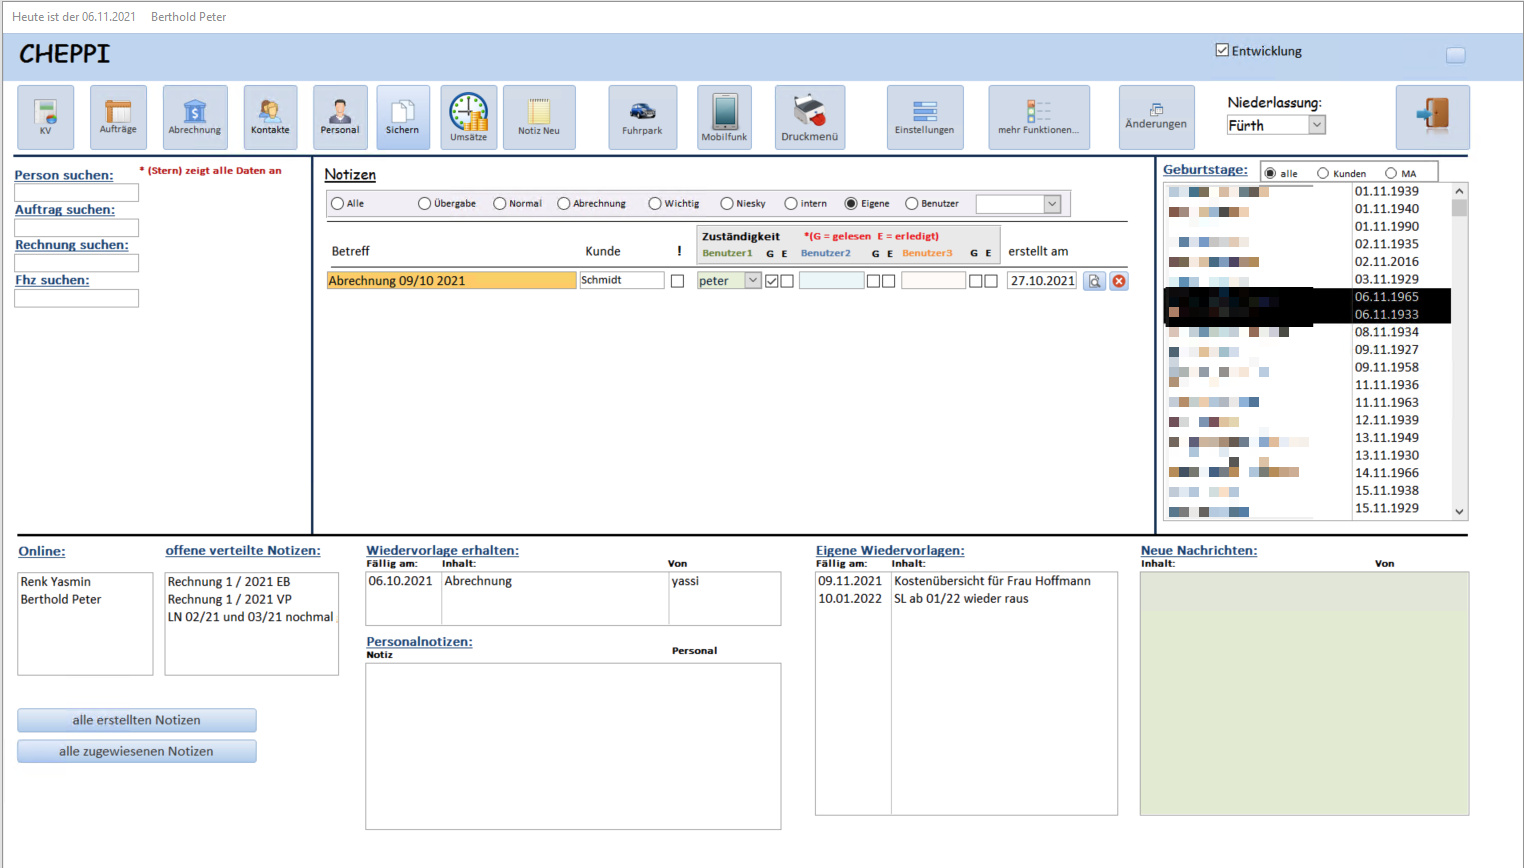Open the Druckmenü printer icon
The image size is (1524, 868).
pos(810,117)
